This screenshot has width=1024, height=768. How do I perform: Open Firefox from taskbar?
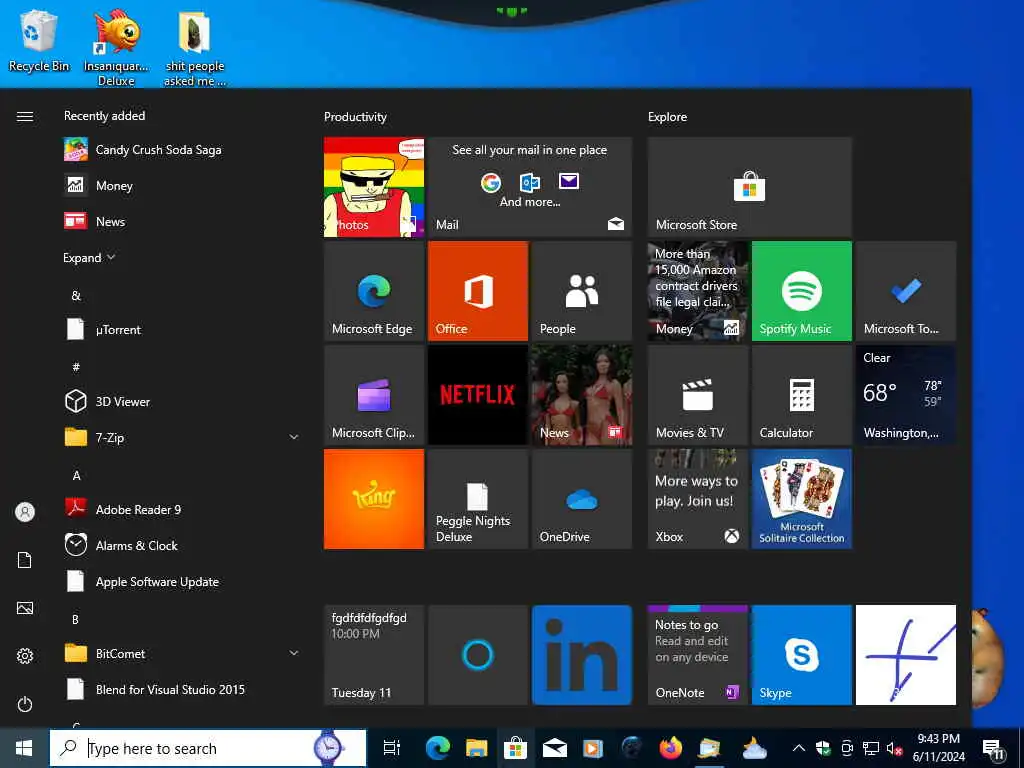[670, 748]
